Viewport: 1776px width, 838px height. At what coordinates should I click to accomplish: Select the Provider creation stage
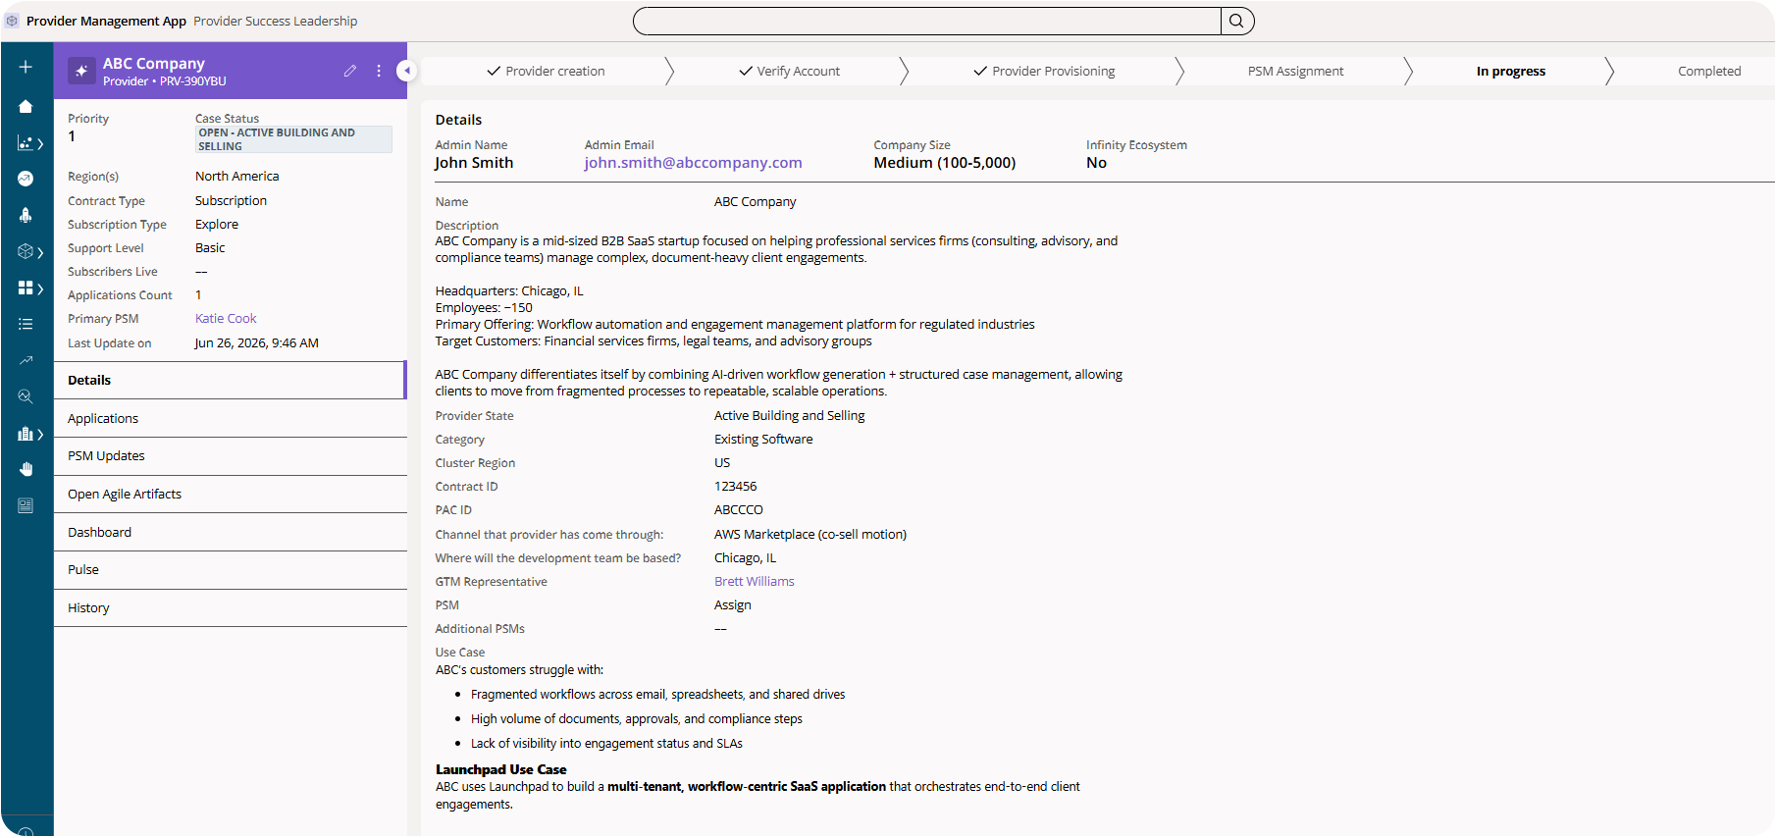[x=546, y=71]
